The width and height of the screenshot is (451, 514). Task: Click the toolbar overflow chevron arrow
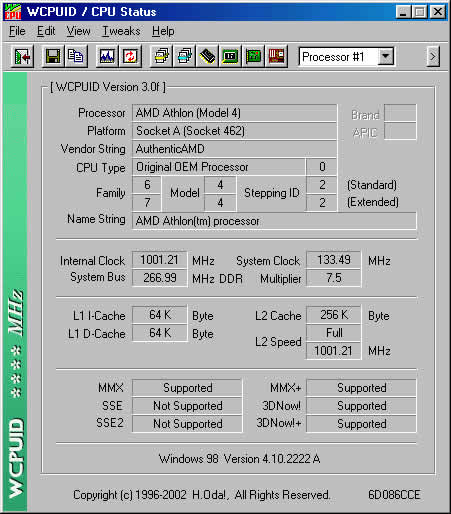pyautogui.click(x=433, y=57)
